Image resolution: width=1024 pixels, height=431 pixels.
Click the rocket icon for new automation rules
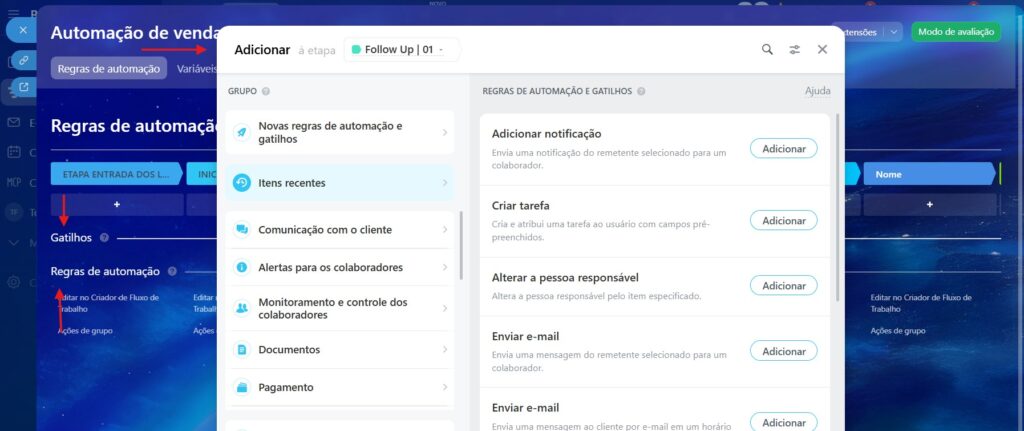(242, 133)
